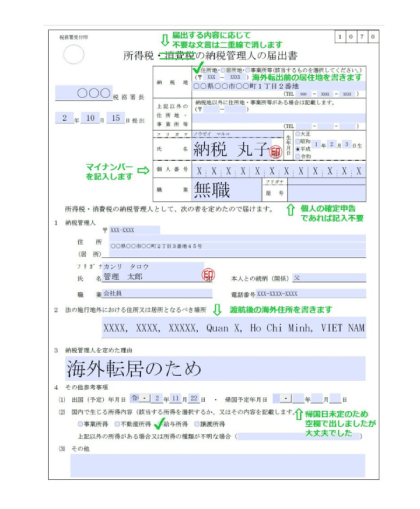
Task: Click the tax agent furigana field カンリ タロウ
Action: click(153, 267)
